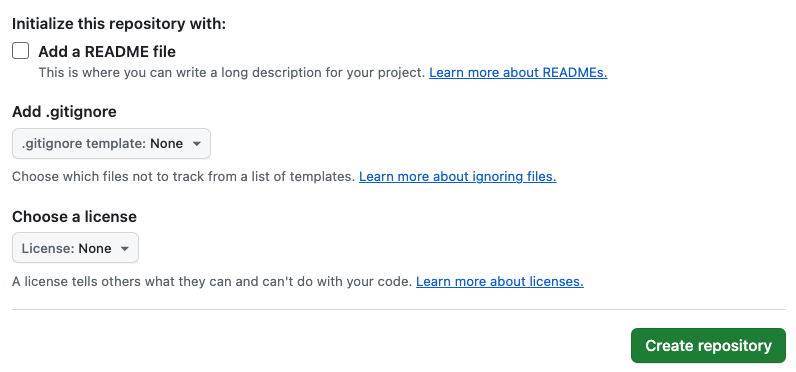
Task: Click the "Add a README file" label text
Action: [107, 51]
